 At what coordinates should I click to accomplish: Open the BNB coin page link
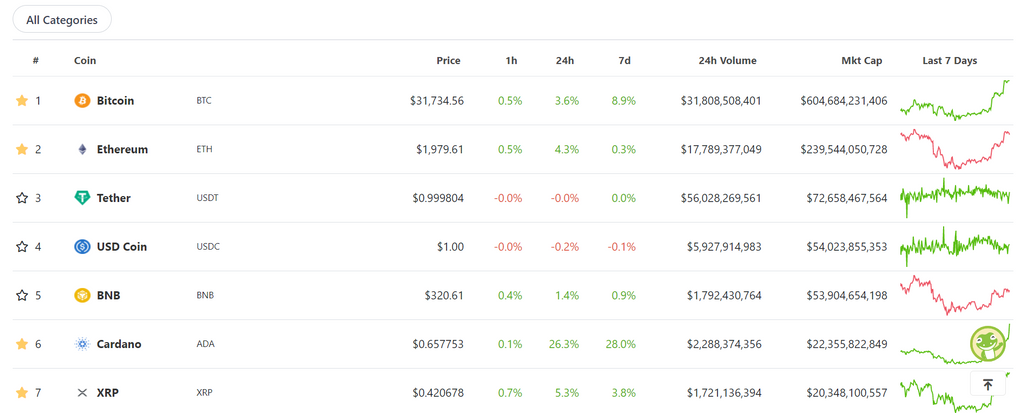click(x=108, y=295)
